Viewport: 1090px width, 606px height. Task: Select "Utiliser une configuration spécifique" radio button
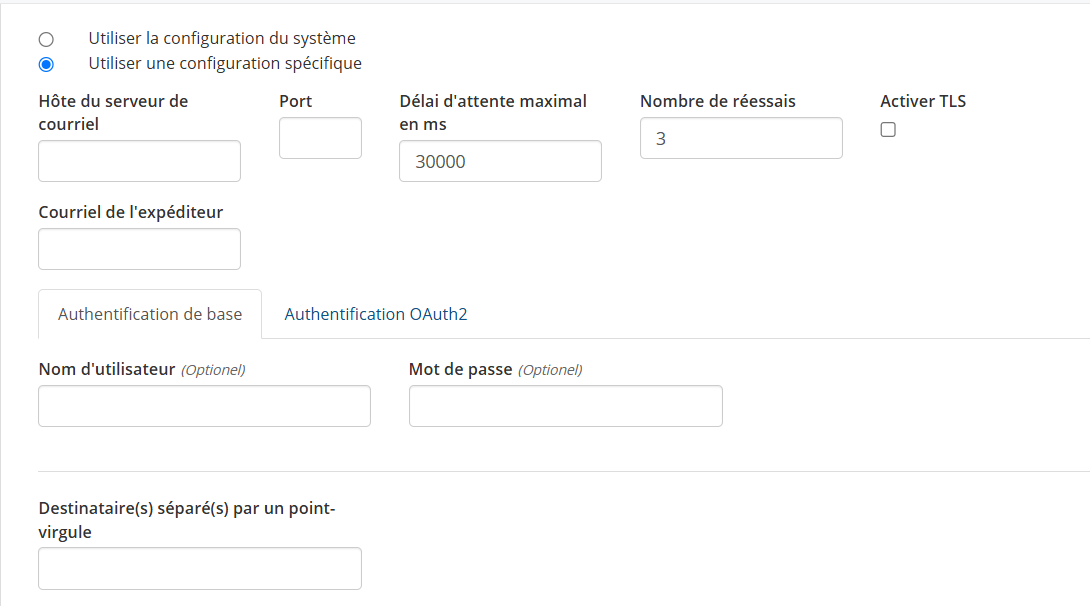pos(46,63)
